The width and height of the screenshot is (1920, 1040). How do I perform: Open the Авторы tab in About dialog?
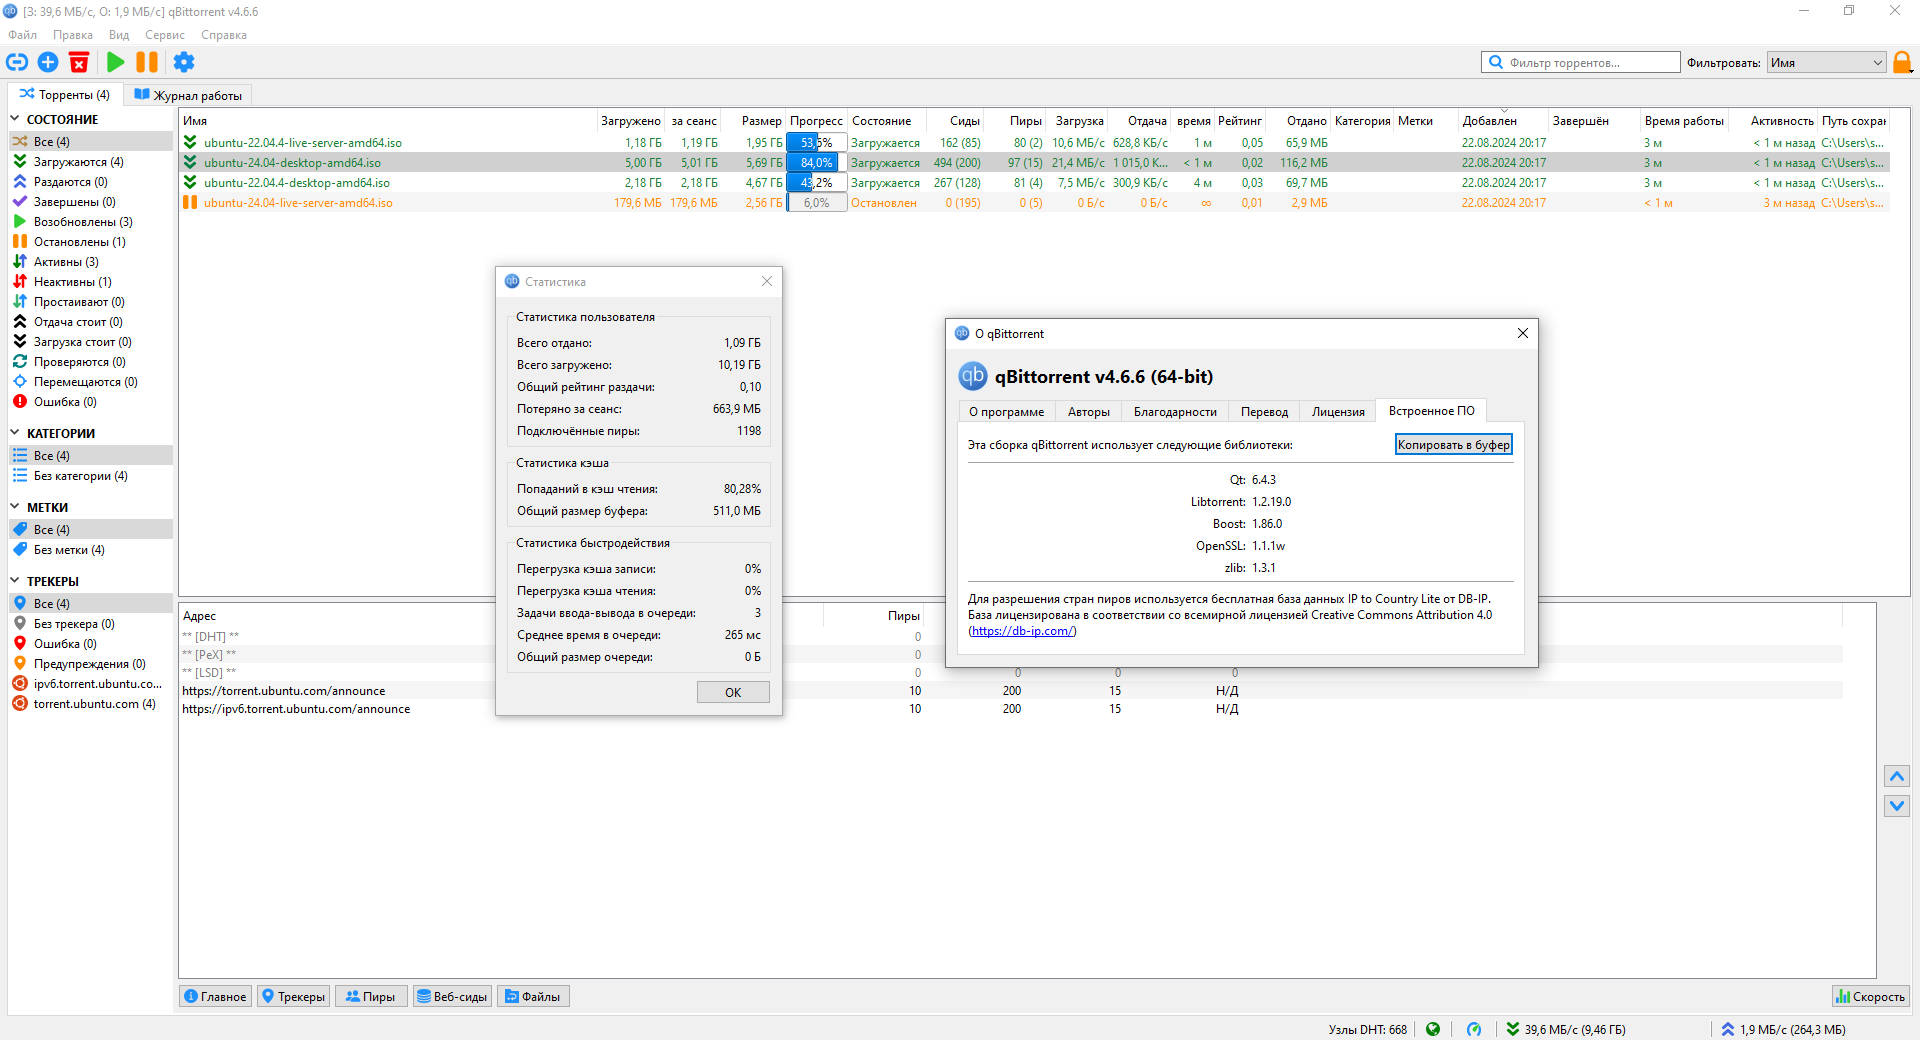pyautogui.click(x=1088, y=412)
